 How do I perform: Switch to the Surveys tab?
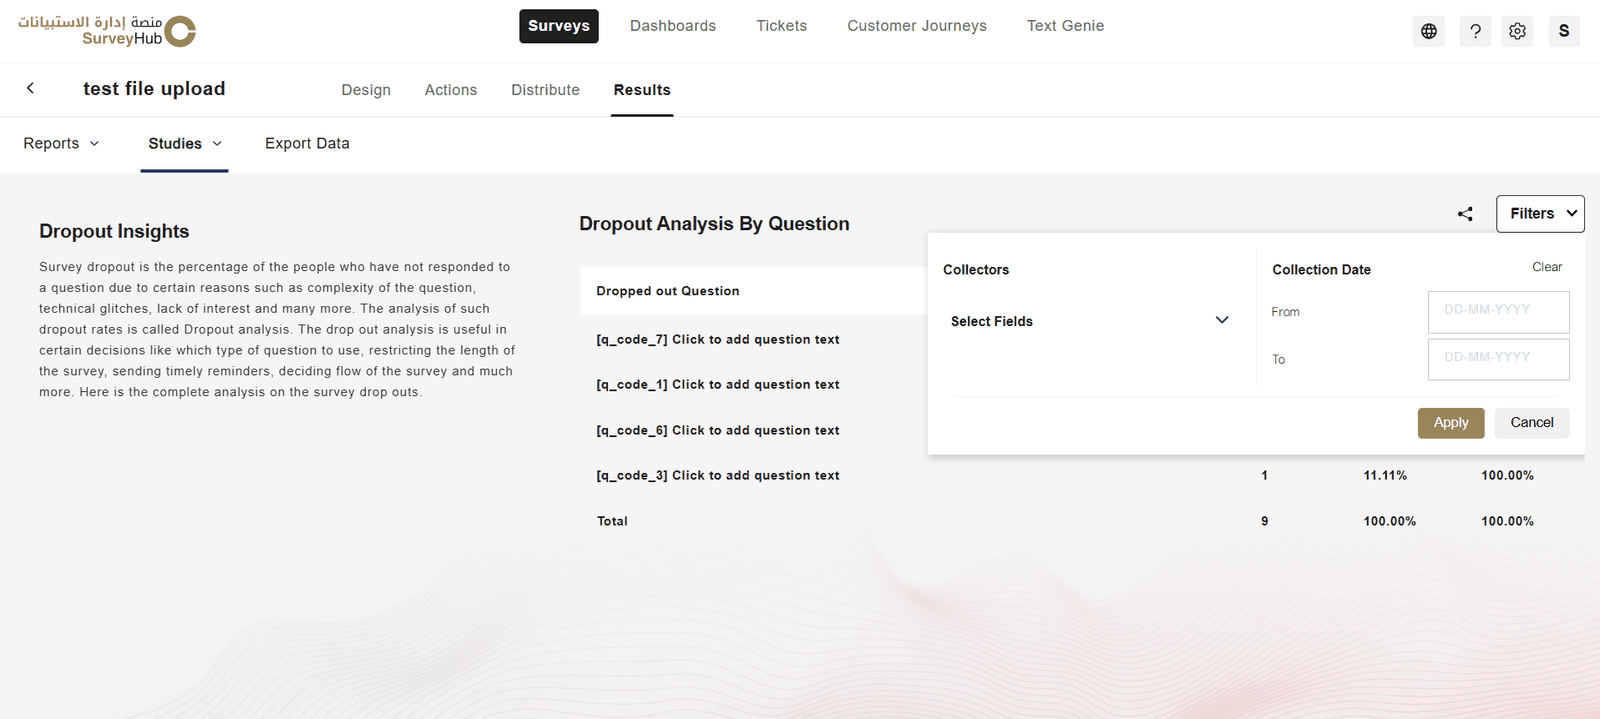click(559, 26)
